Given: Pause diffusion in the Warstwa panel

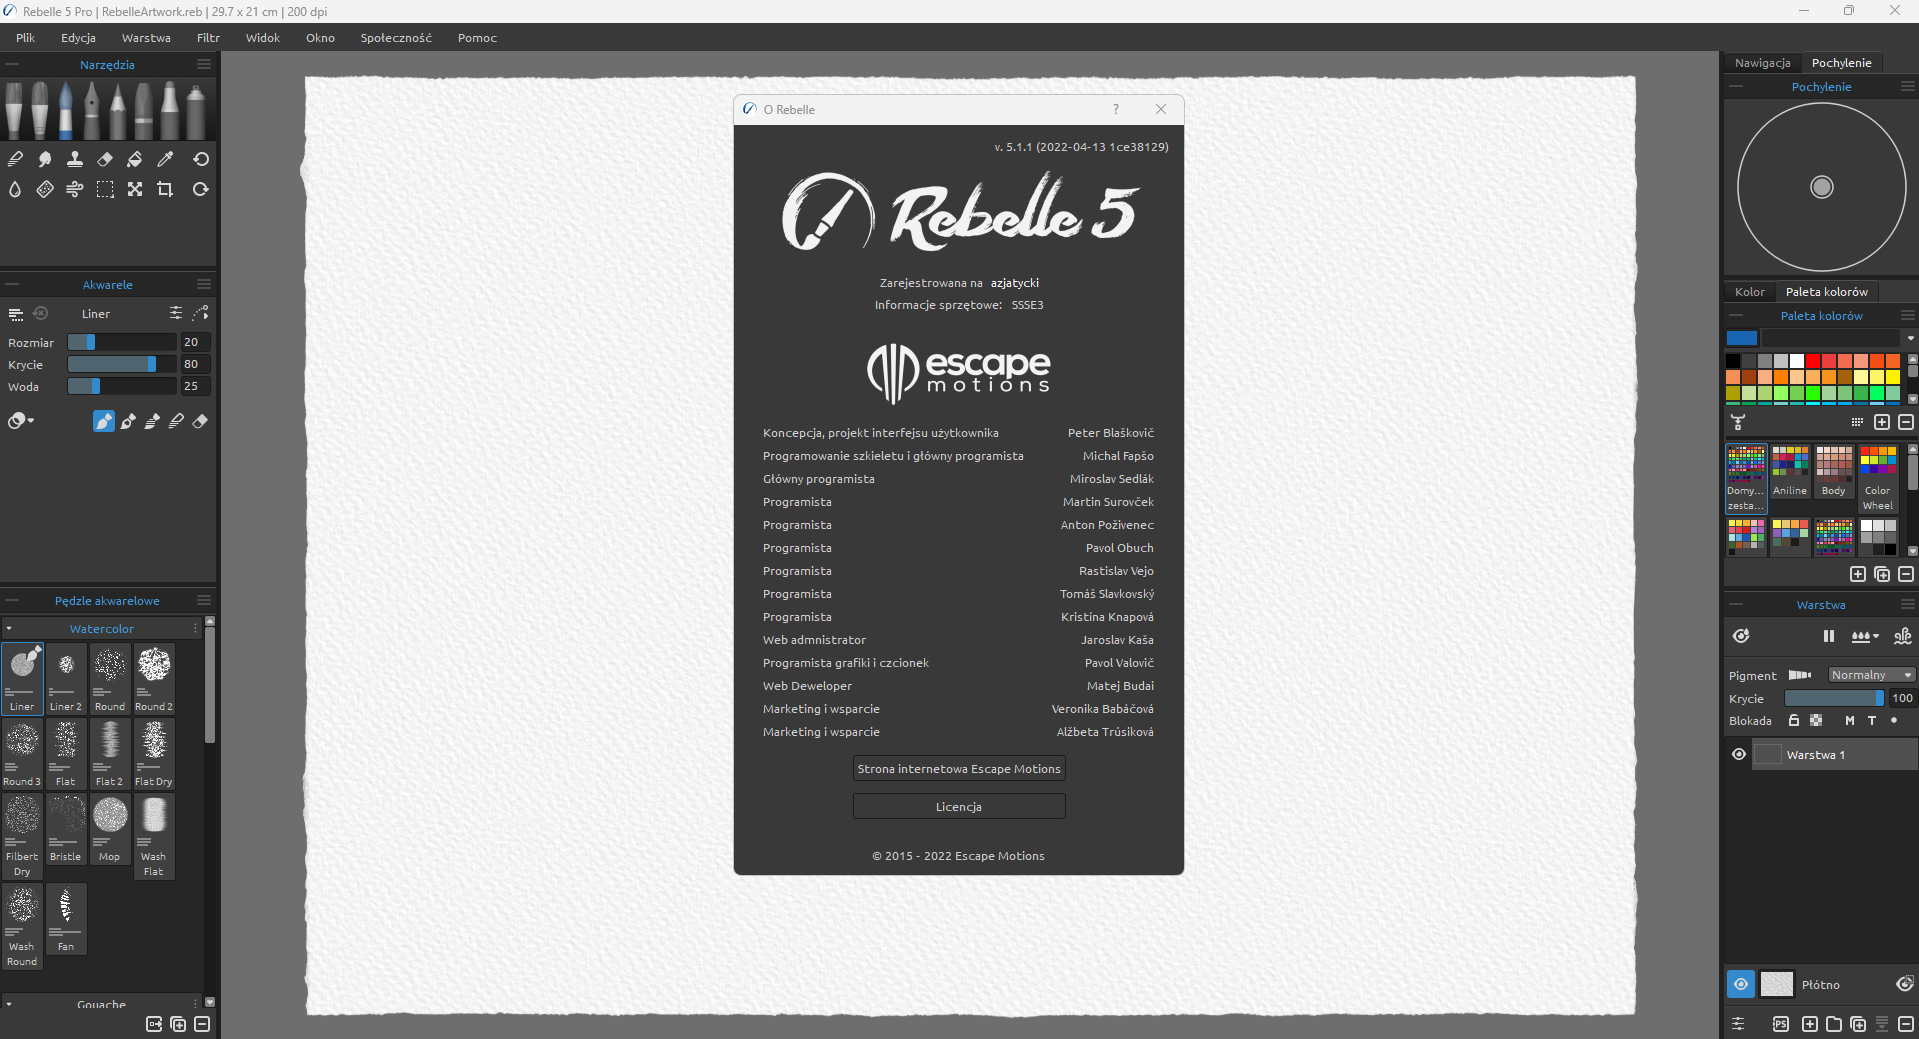Looking at the screenshot, I should click(x=1829, y=636).
